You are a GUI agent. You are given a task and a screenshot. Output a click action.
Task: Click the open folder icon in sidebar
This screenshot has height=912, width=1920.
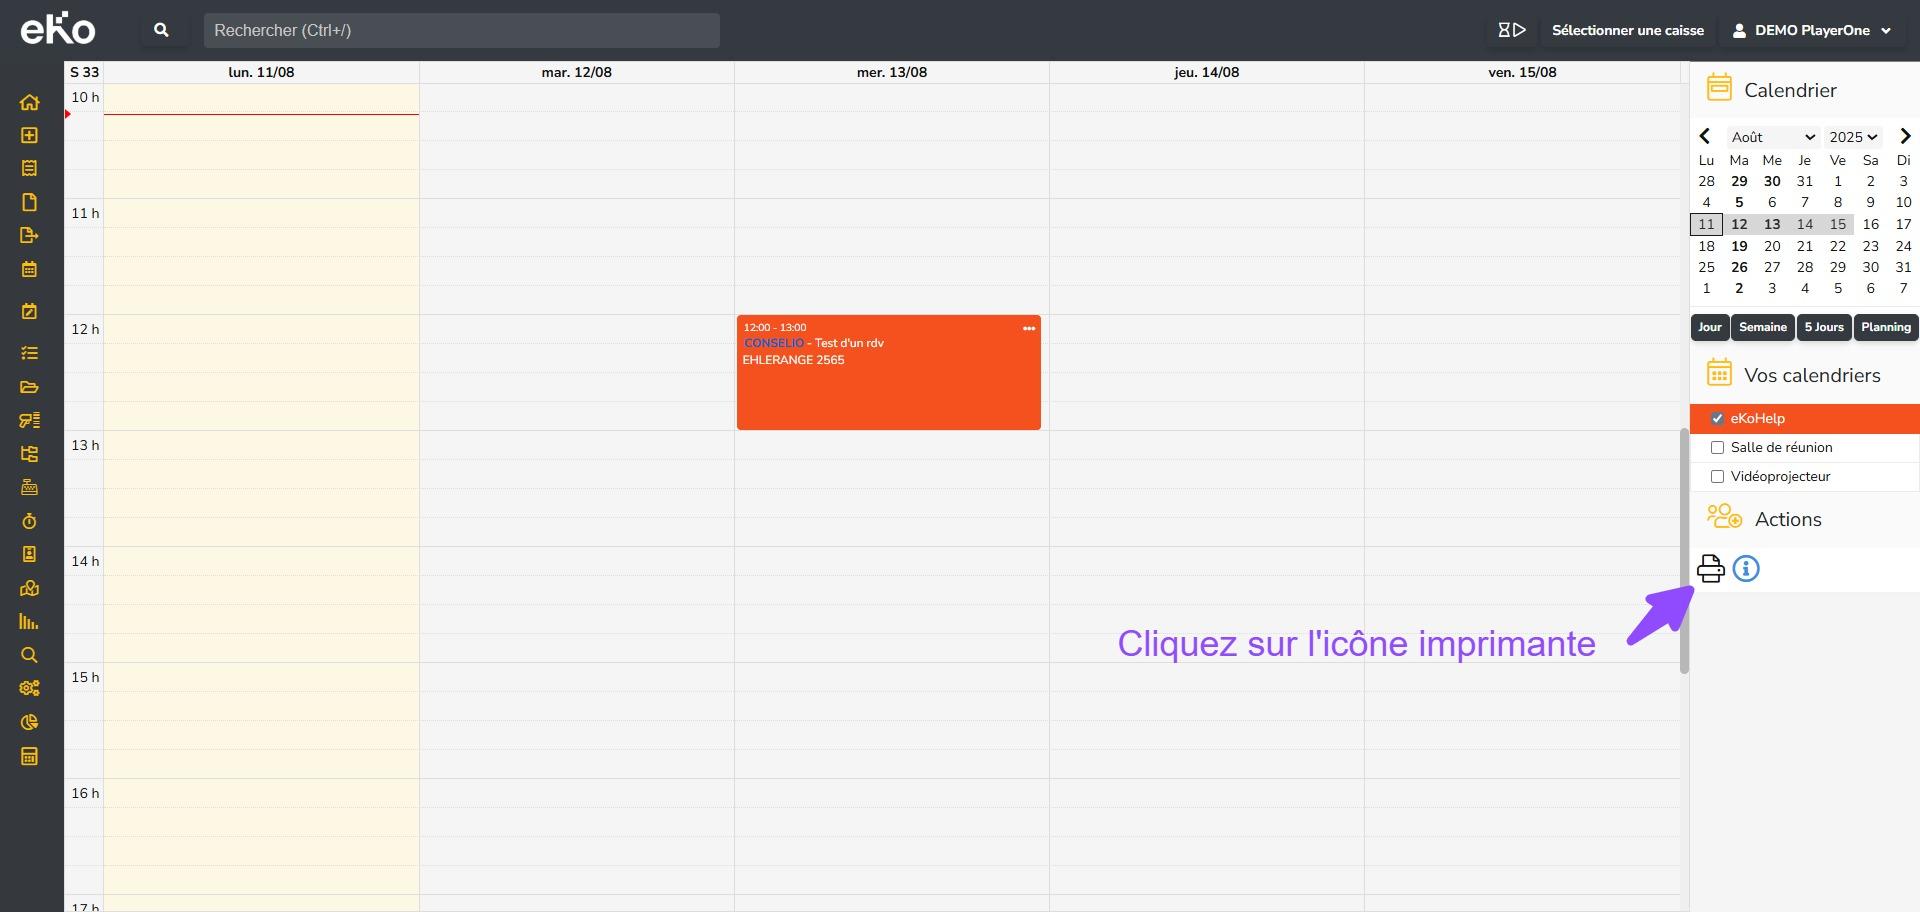29,387
